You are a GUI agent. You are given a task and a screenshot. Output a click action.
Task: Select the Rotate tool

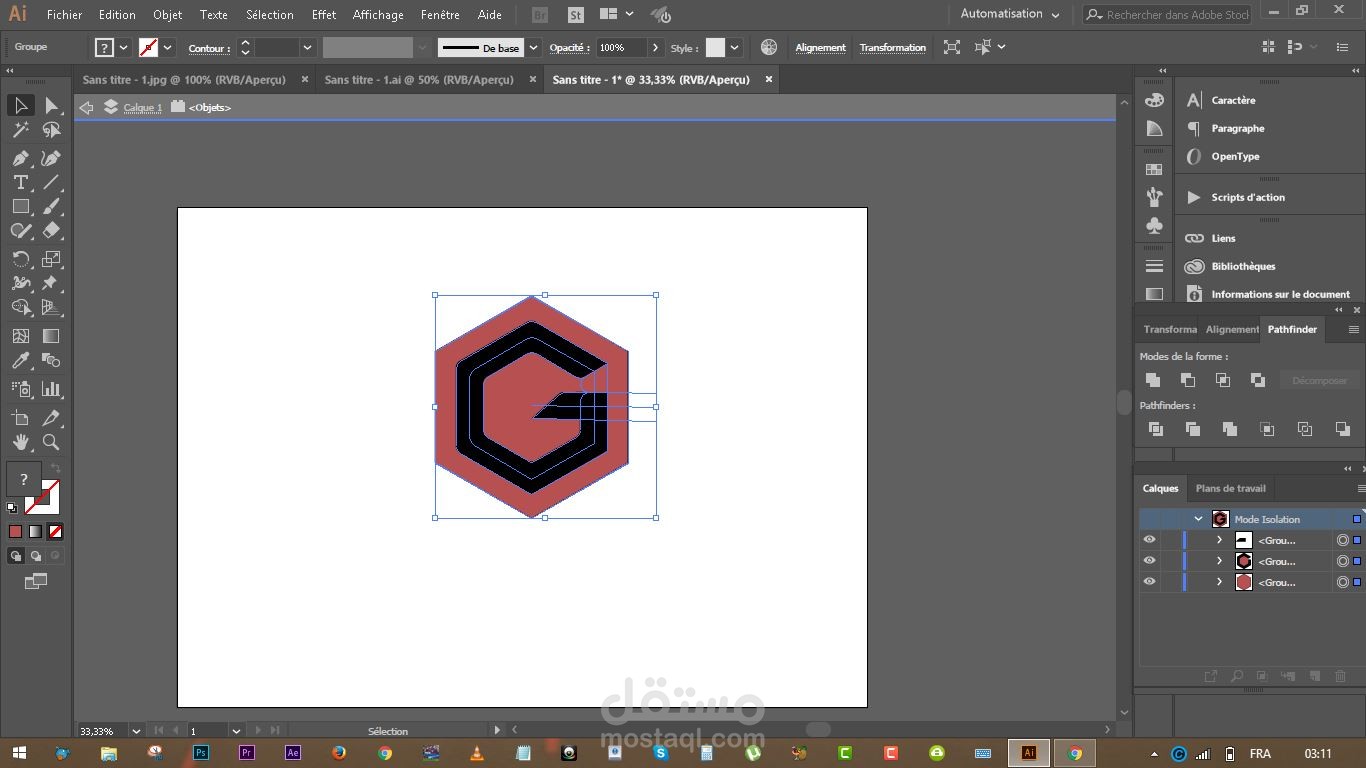[x=20, y=259]
